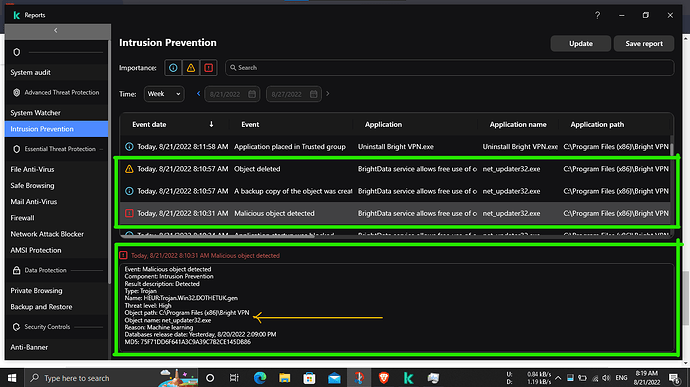Open Task View on the taskbar
690x387 pixels.
pyautogui.click(x=234, y=378)
